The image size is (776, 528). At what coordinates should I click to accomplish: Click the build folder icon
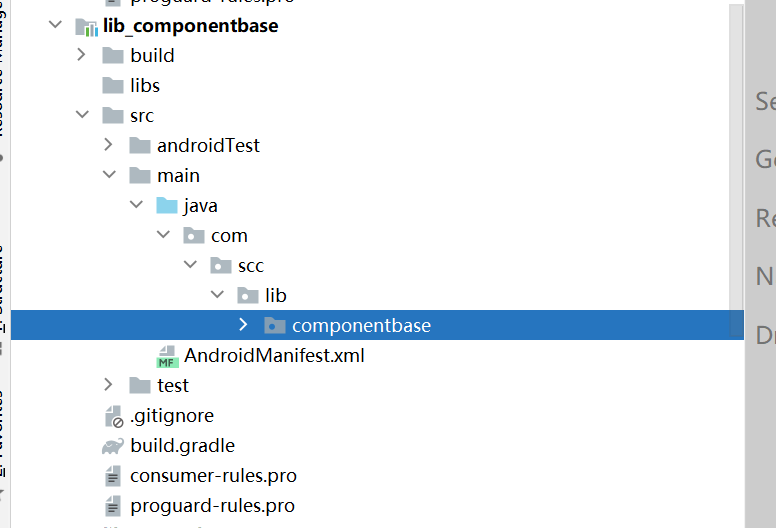click(x=113, y=56)
